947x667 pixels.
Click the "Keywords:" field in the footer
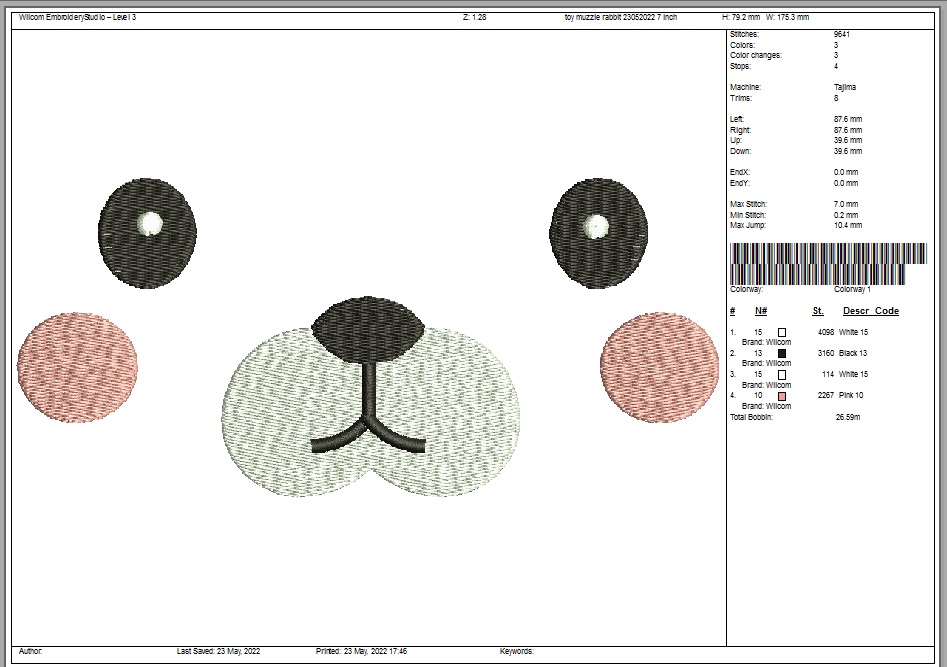point(516,651)
